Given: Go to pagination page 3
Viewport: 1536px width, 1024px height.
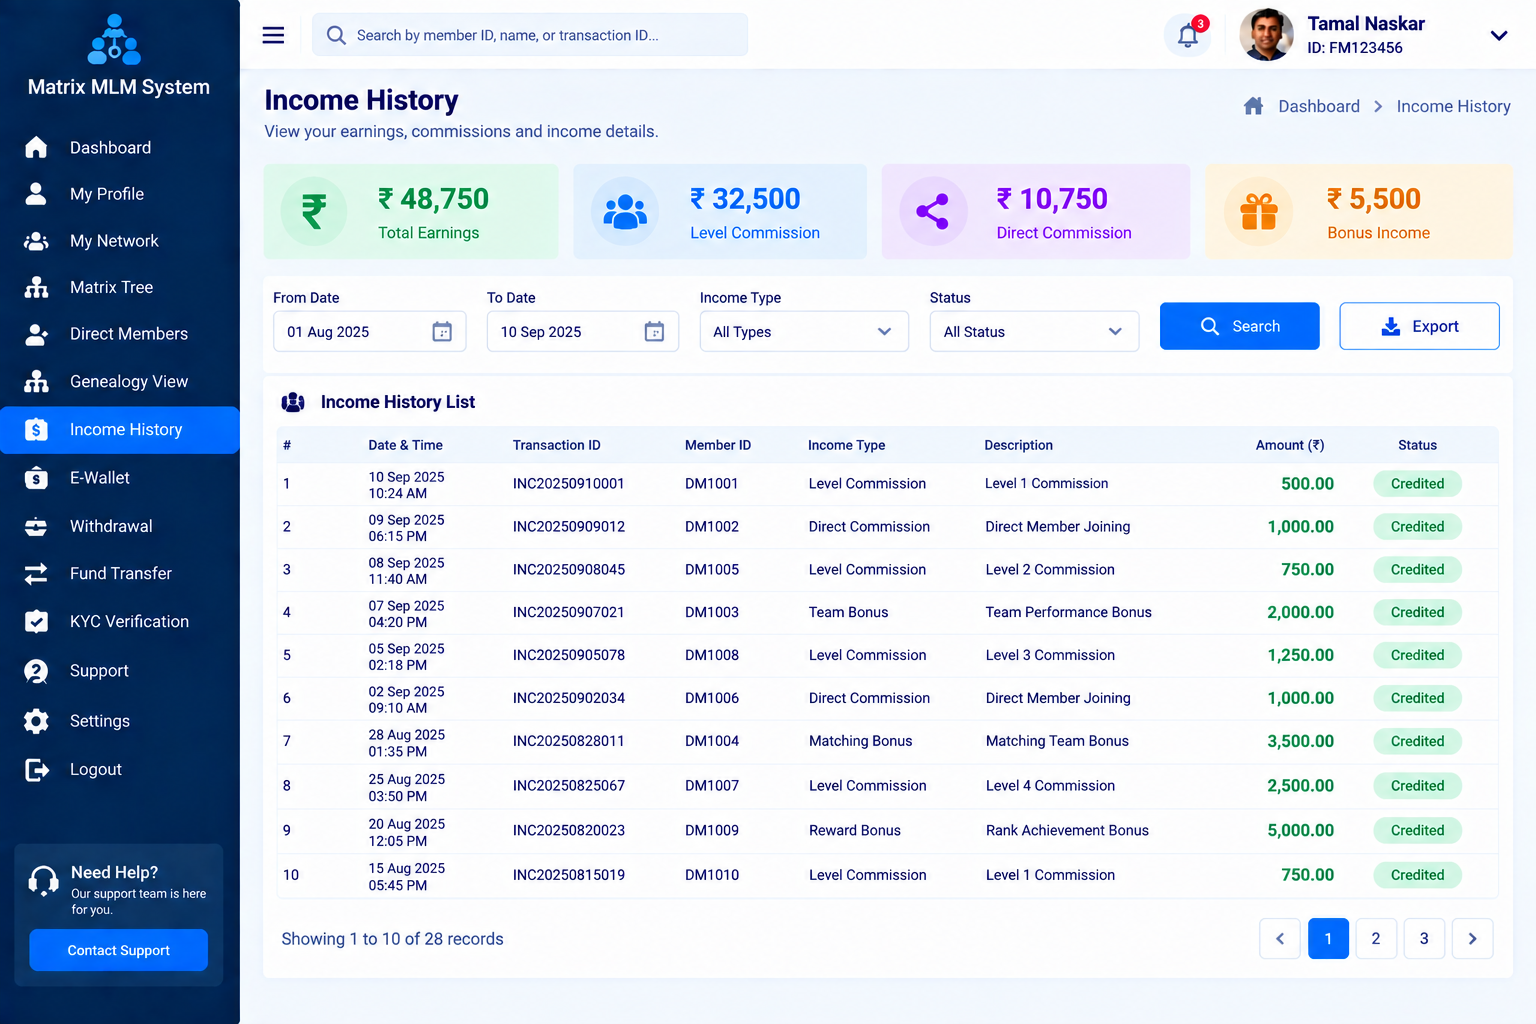Looking at the screenshot, I should click(1424, 939).
